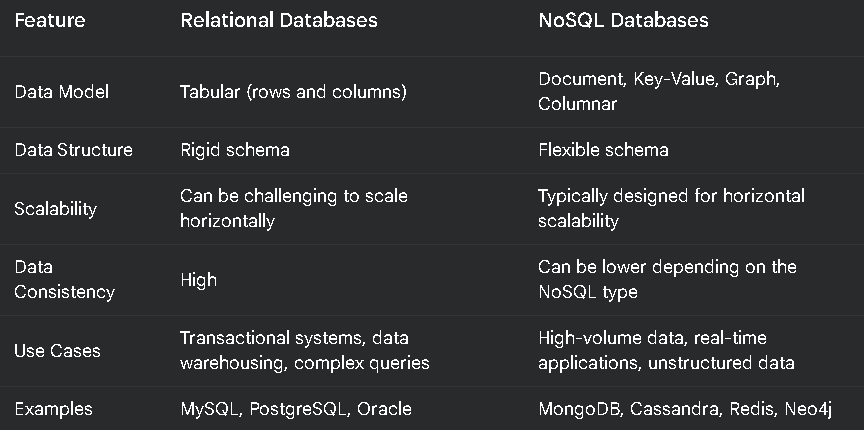Select the NoSQL Databases column header
864x430 pixels.
click(623, 20)
